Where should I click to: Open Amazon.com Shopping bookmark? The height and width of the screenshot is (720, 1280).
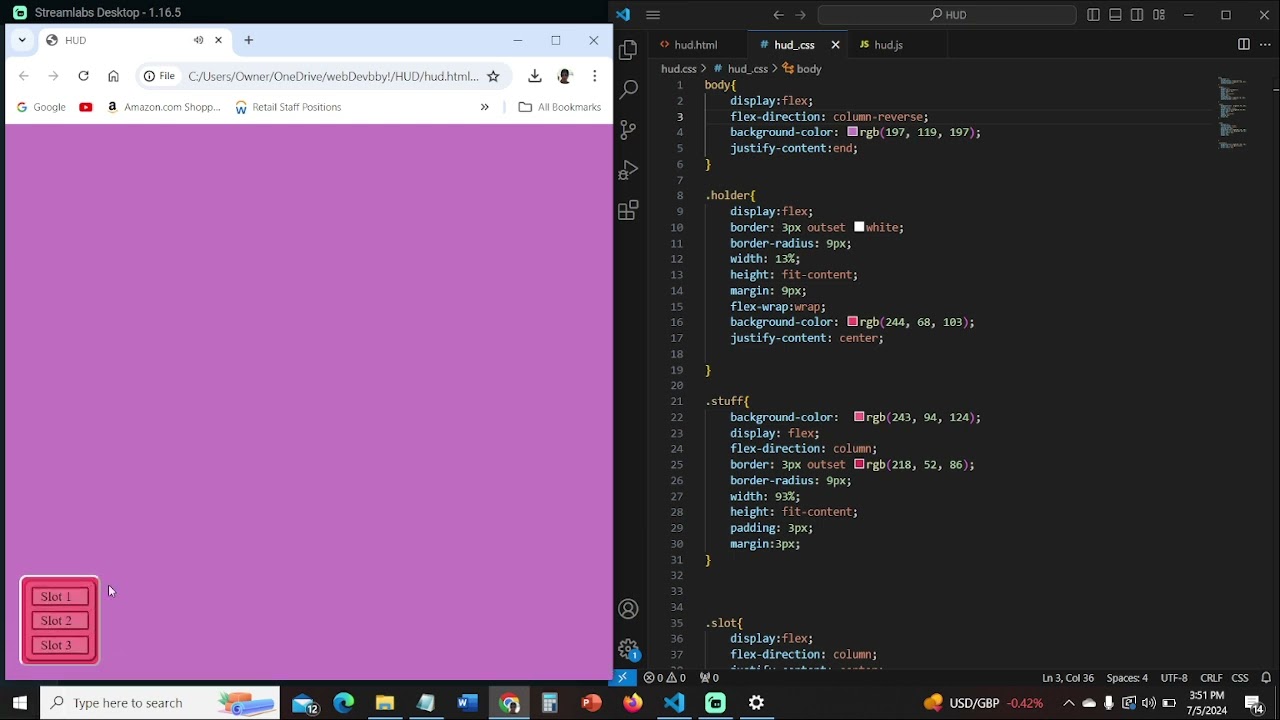163,107
